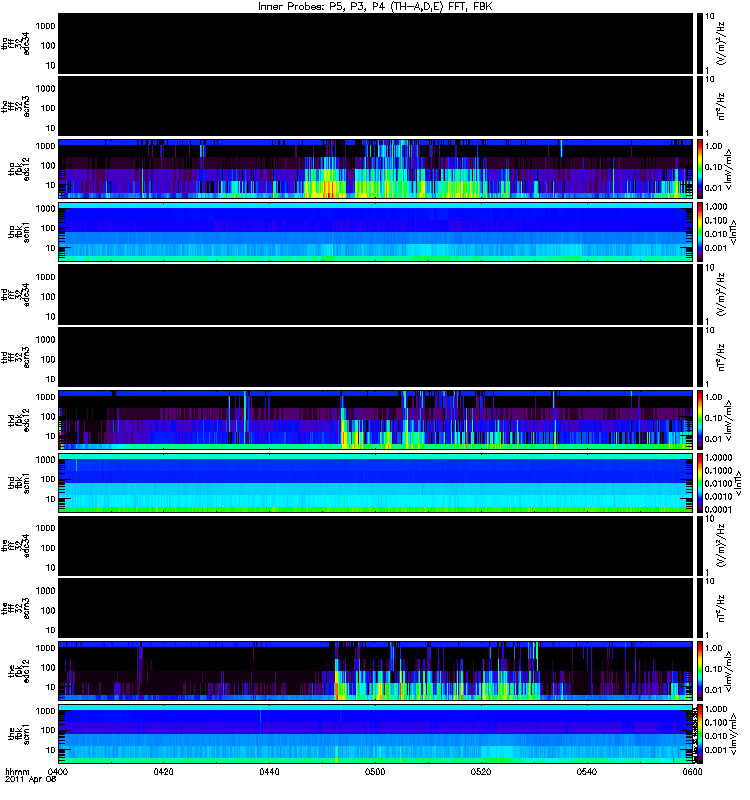
Task: Click inside the tha fbk scm1 spectrogram
Action: 376,232
